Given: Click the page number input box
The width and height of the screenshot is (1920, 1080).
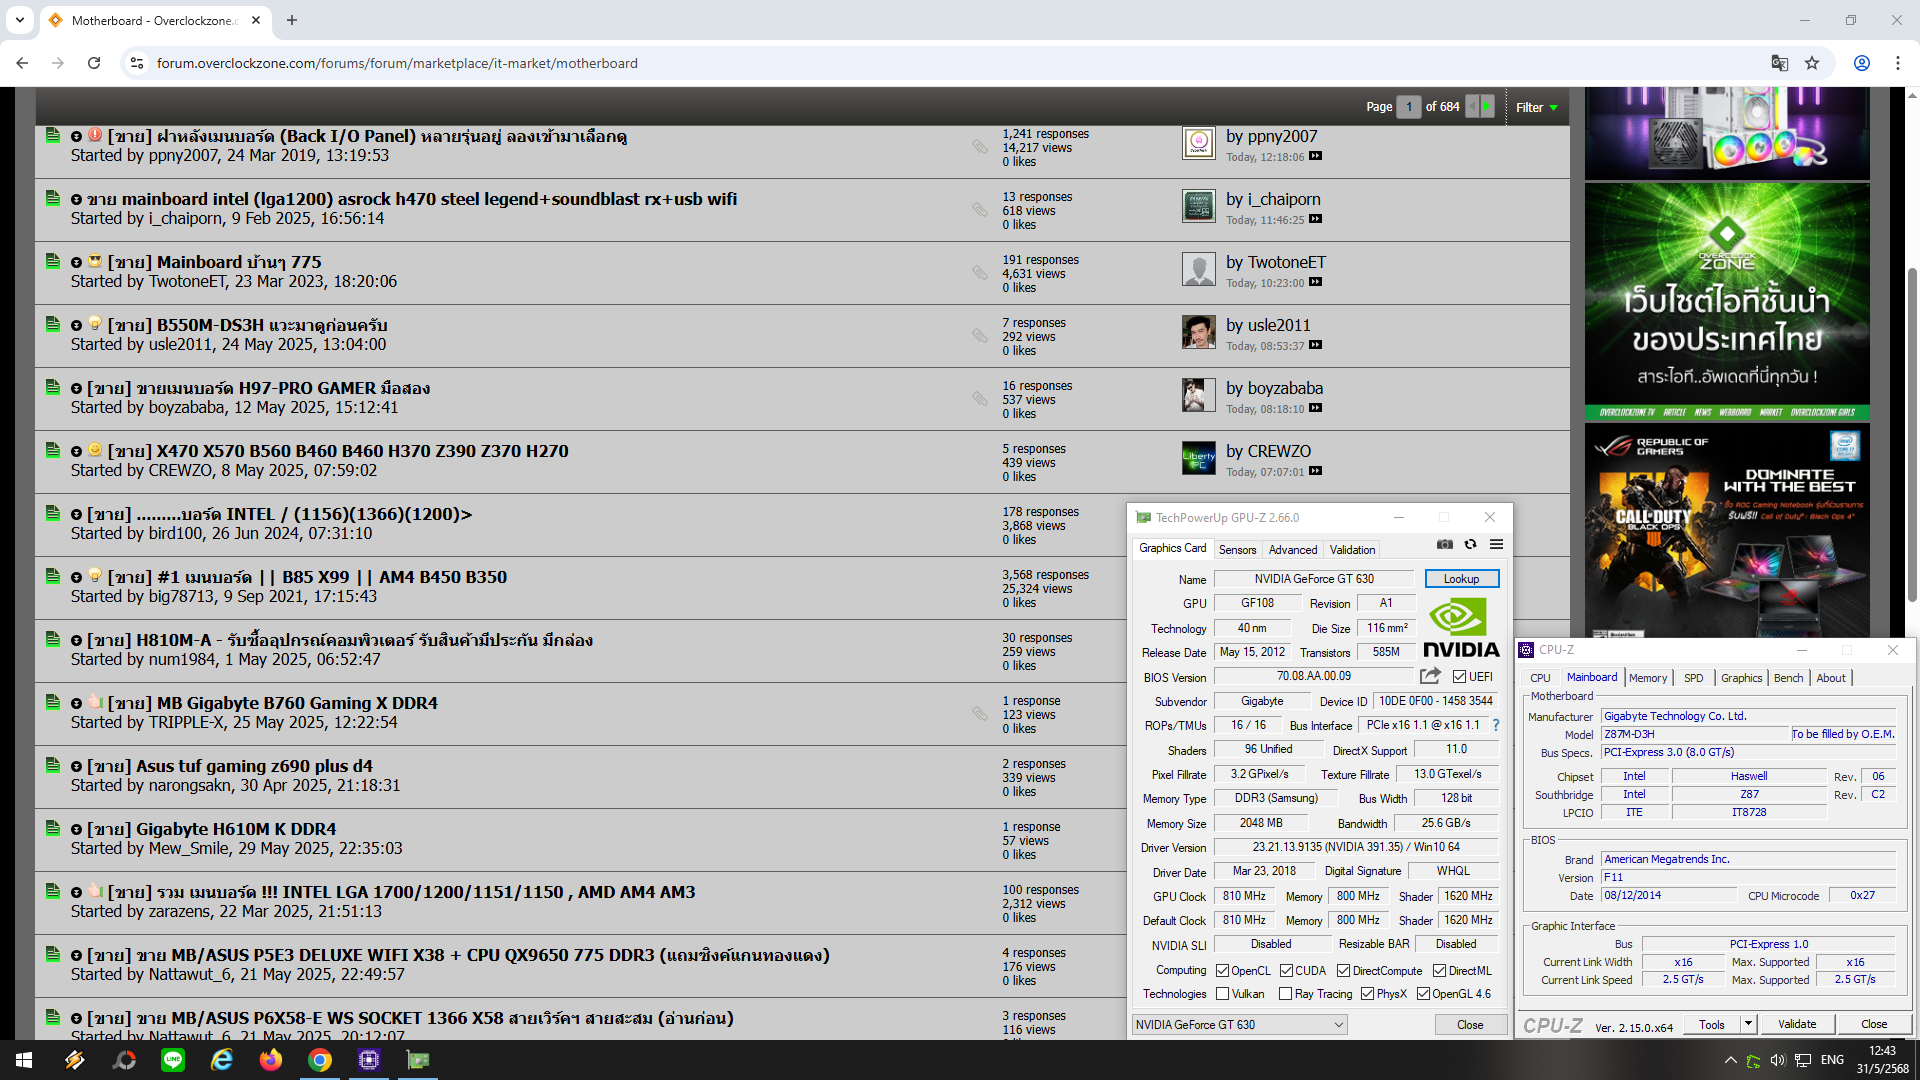Looking at the screenshot, I should pyautogui.click(x=1408, y=106).
